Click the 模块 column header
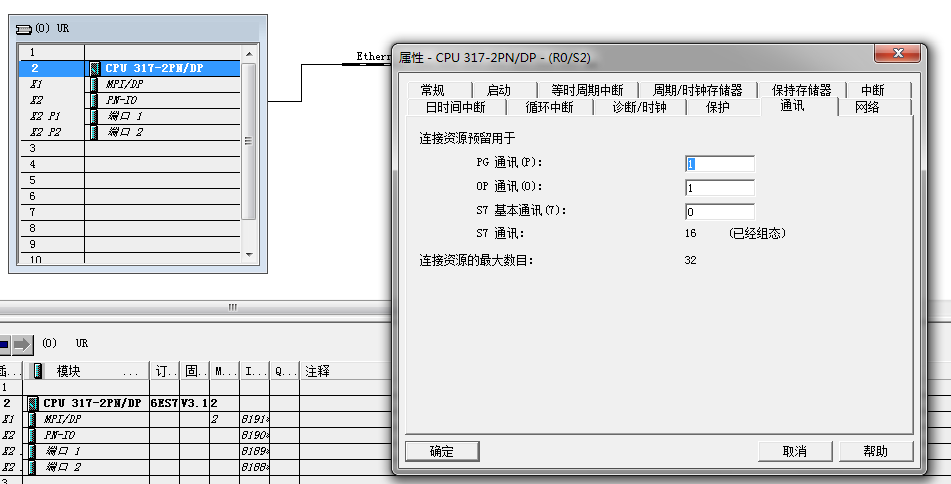 86,371
